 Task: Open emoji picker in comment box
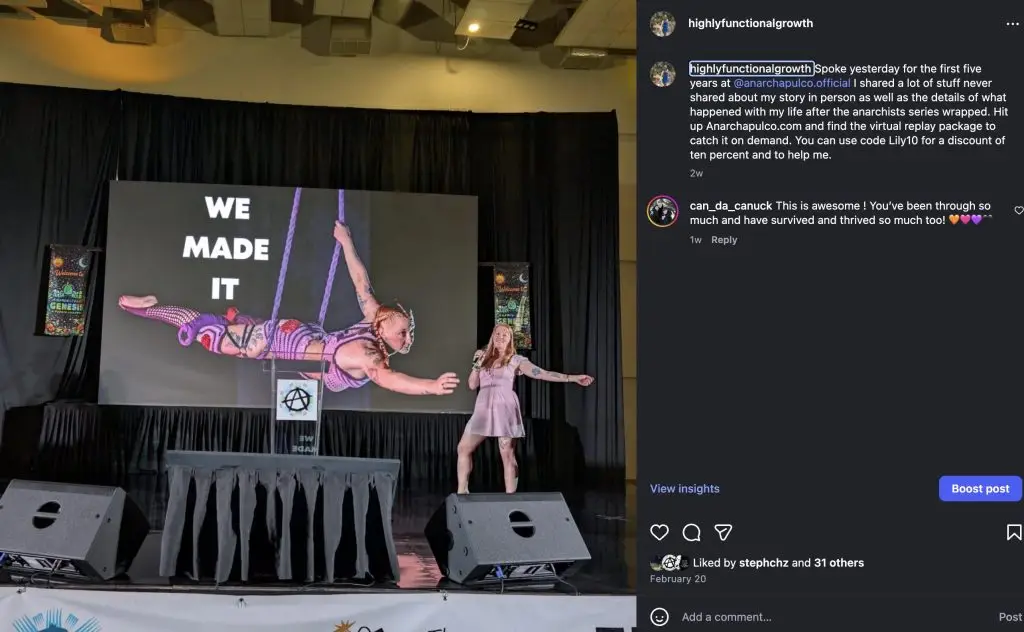click(659, 616)
